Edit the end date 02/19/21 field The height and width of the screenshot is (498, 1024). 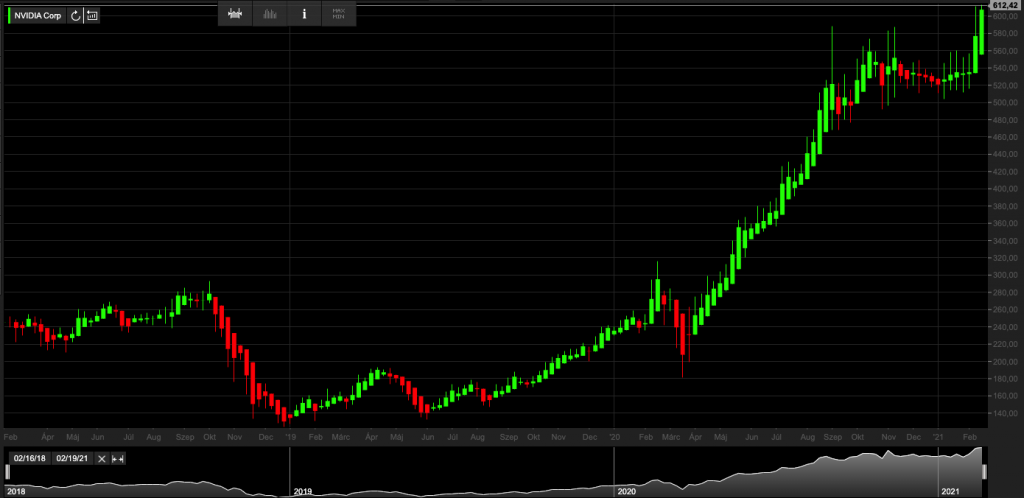click(x=73, y=458)
